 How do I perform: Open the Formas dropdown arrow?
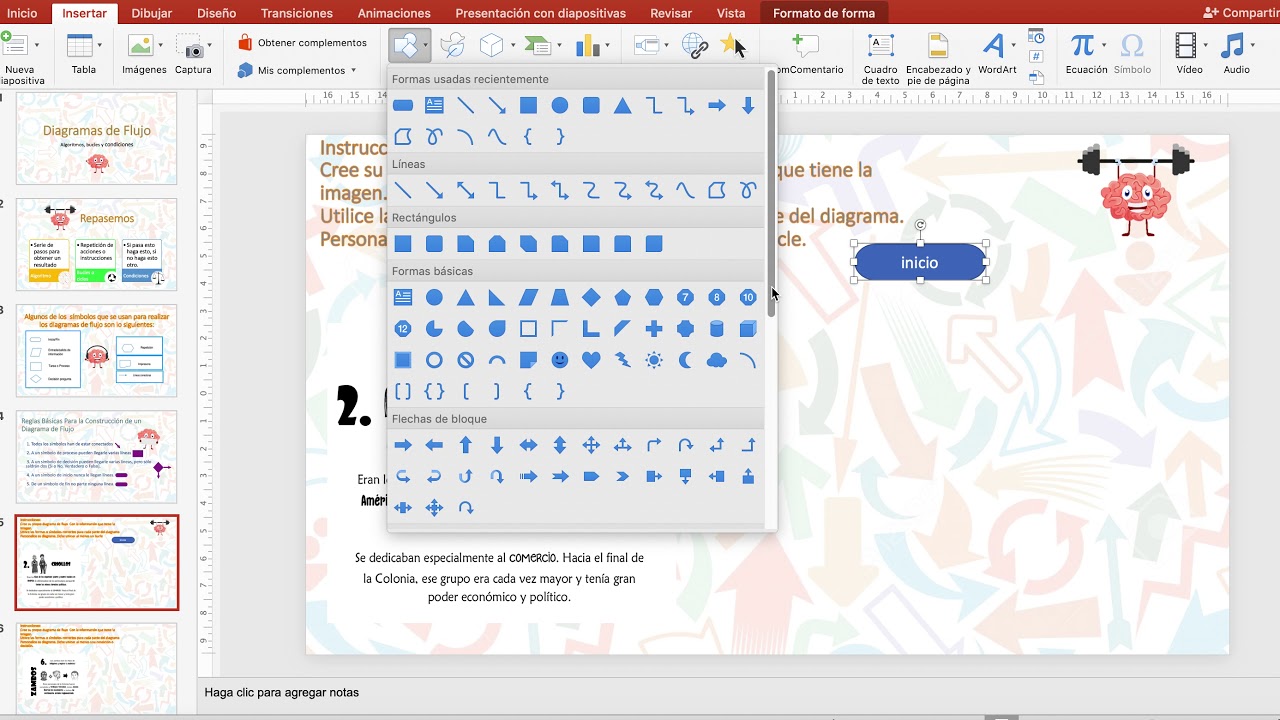click(426, 45)
